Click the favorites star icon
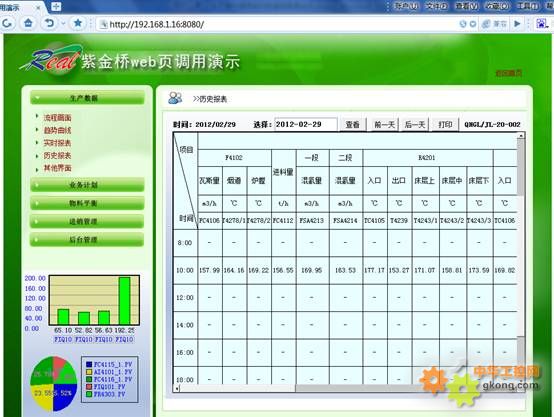 (x=78, y=23)
